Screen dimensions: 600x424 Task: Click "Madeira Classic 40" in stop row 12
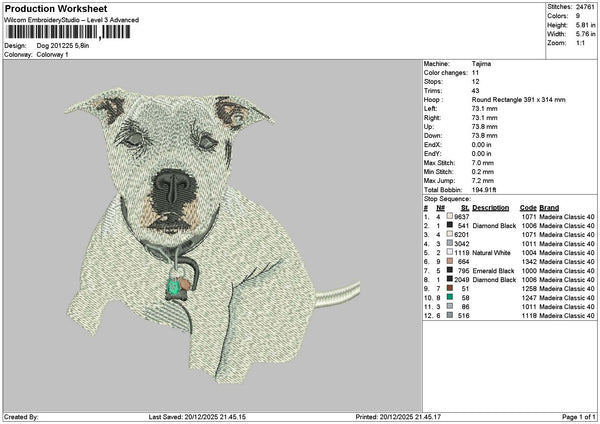coord(567,316)
